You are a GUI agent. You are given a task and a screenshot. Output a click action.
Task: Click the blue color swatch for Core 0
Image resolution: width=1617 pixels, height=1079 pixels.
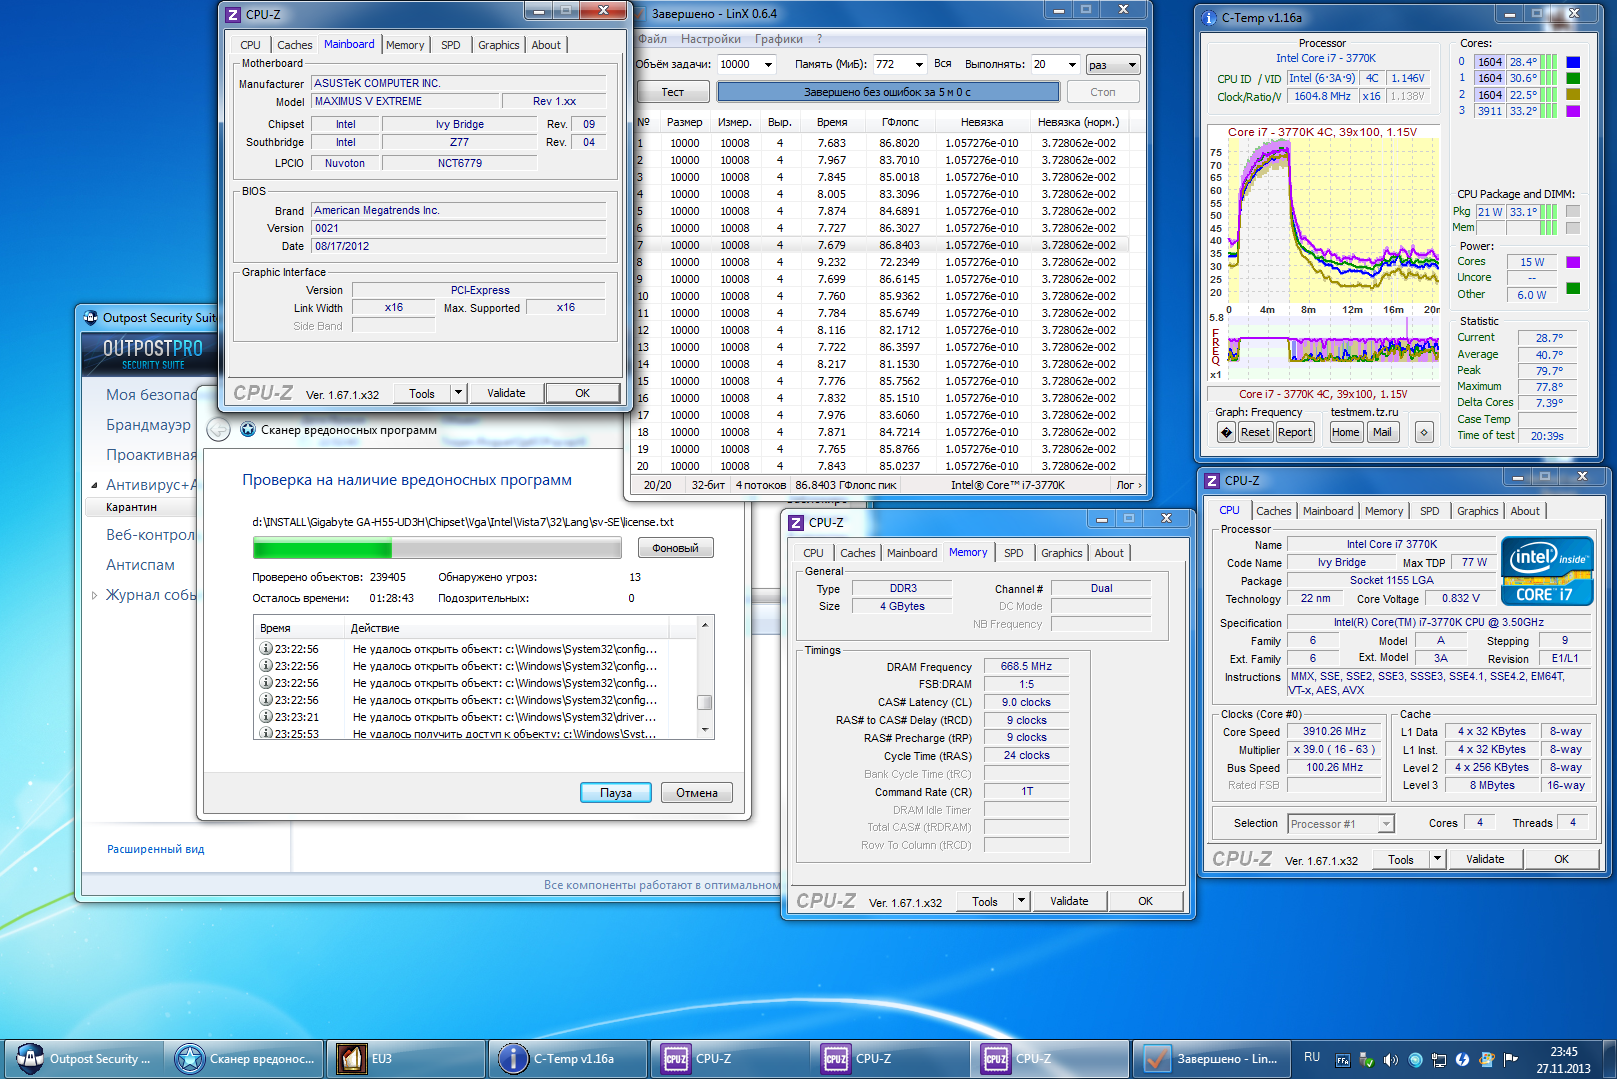(x=1572, y=62)
